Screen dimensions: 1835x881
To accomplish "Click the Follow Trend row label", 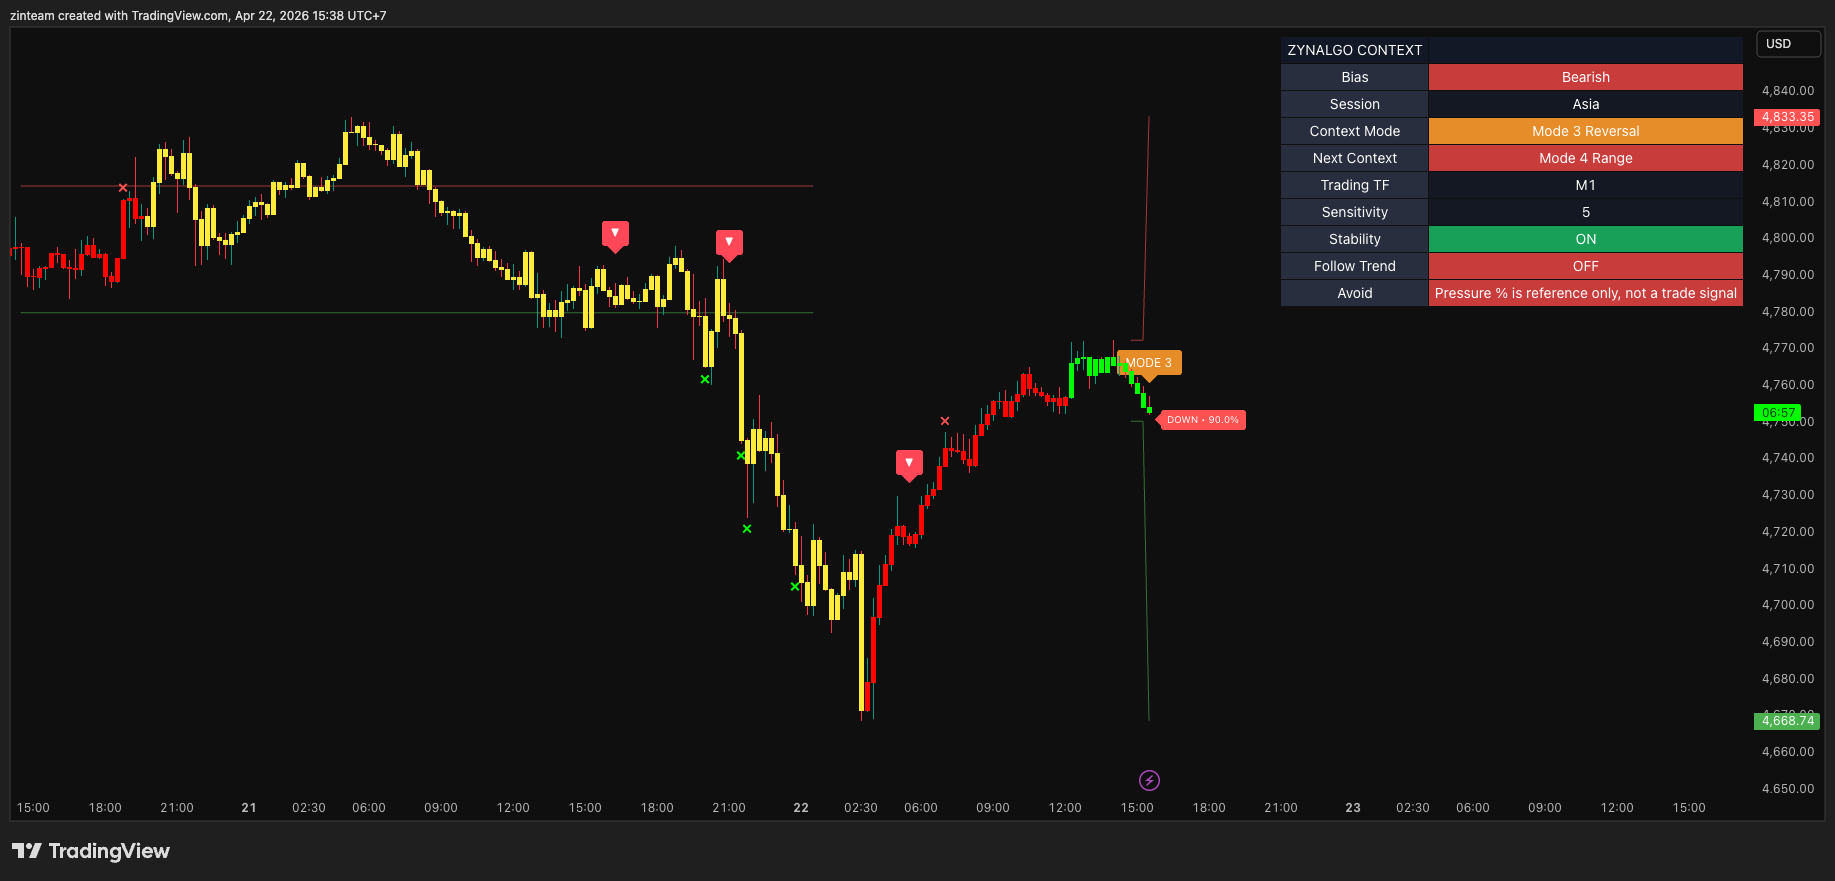I will [1355, 266].
